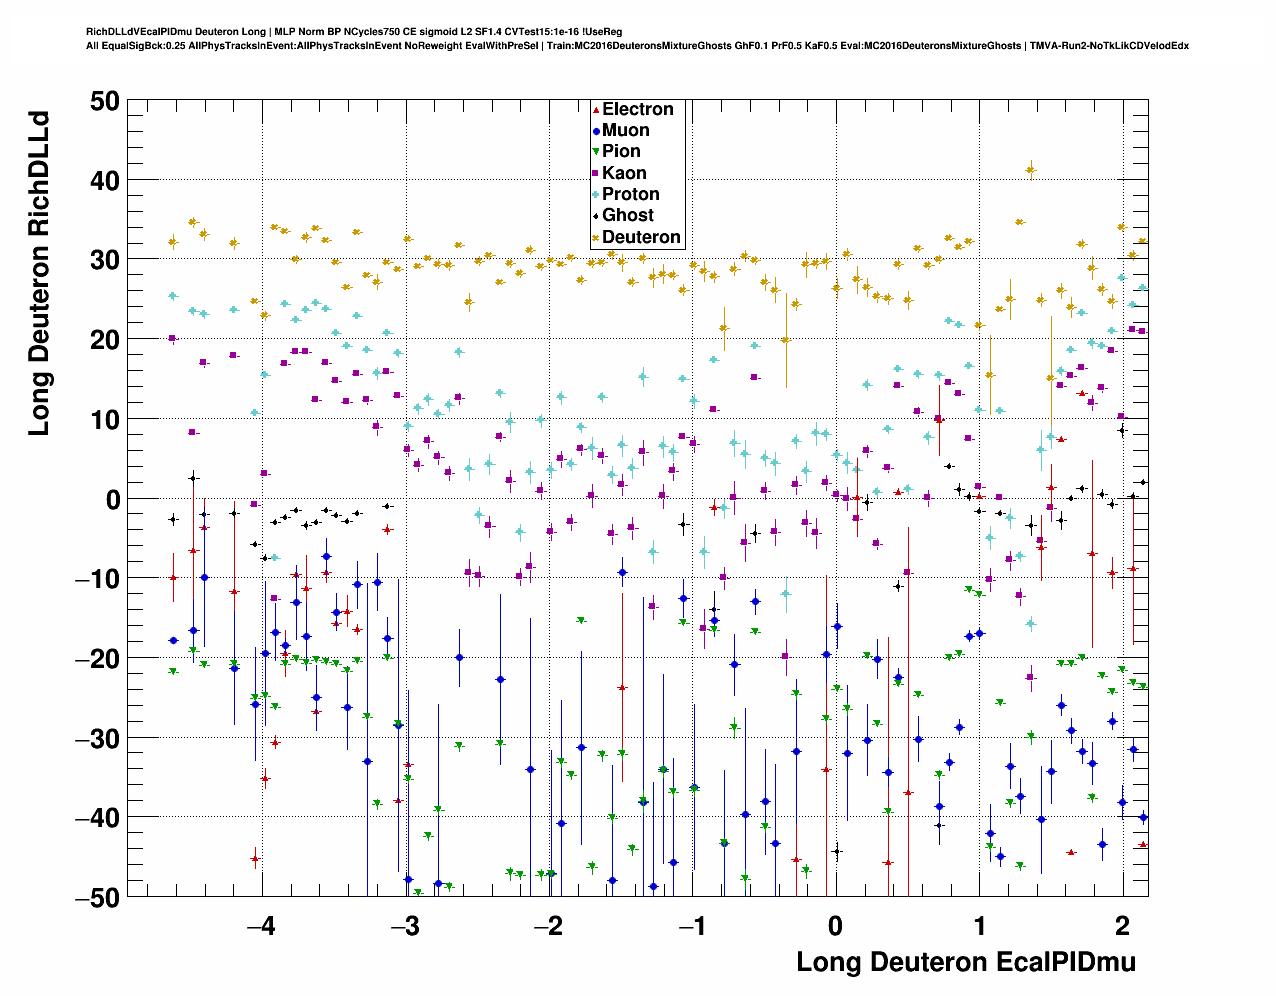
Task: Select the green Pion triangle legend marker
Action: [x=596, y=152]
